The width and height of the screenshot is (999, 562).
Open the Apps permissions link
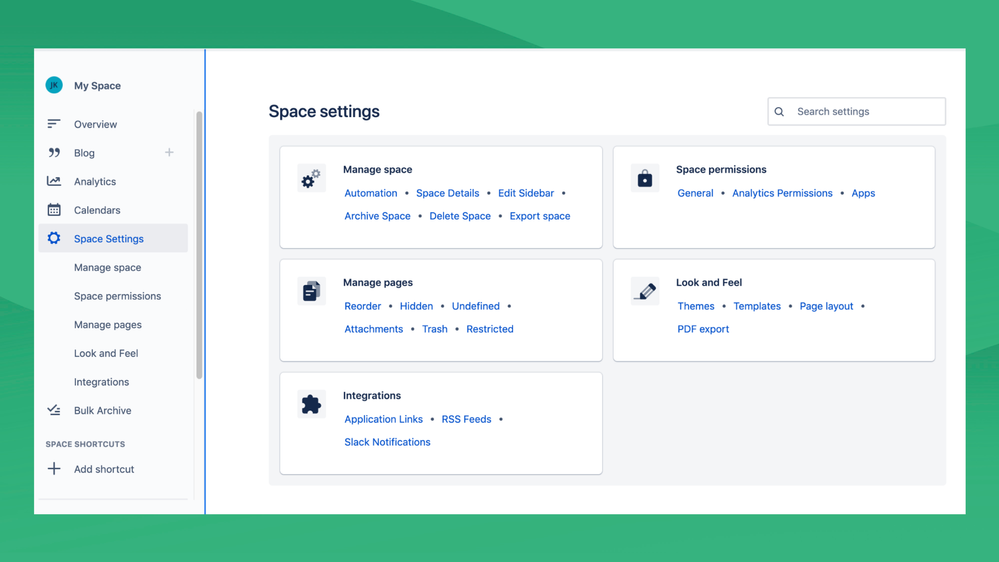click(863, 193)
